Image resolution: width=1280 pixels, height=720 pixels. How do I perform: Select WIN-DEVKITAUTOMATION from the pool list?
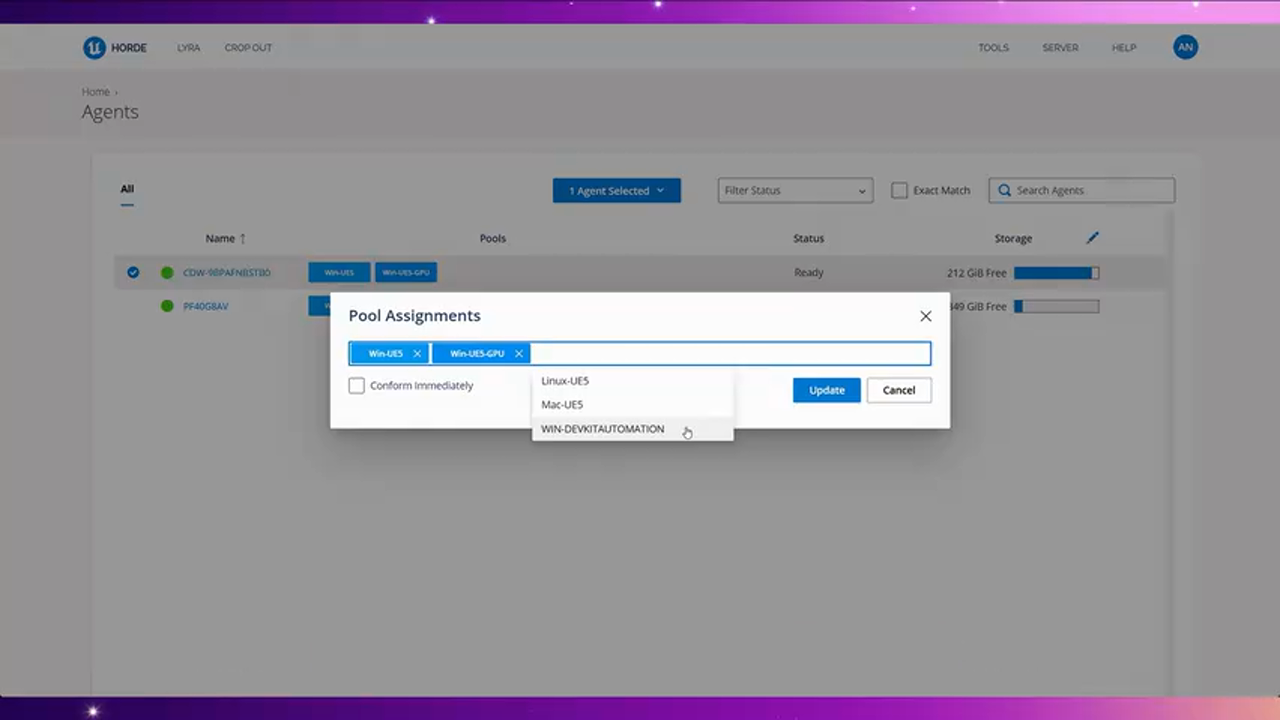point(602,429)
